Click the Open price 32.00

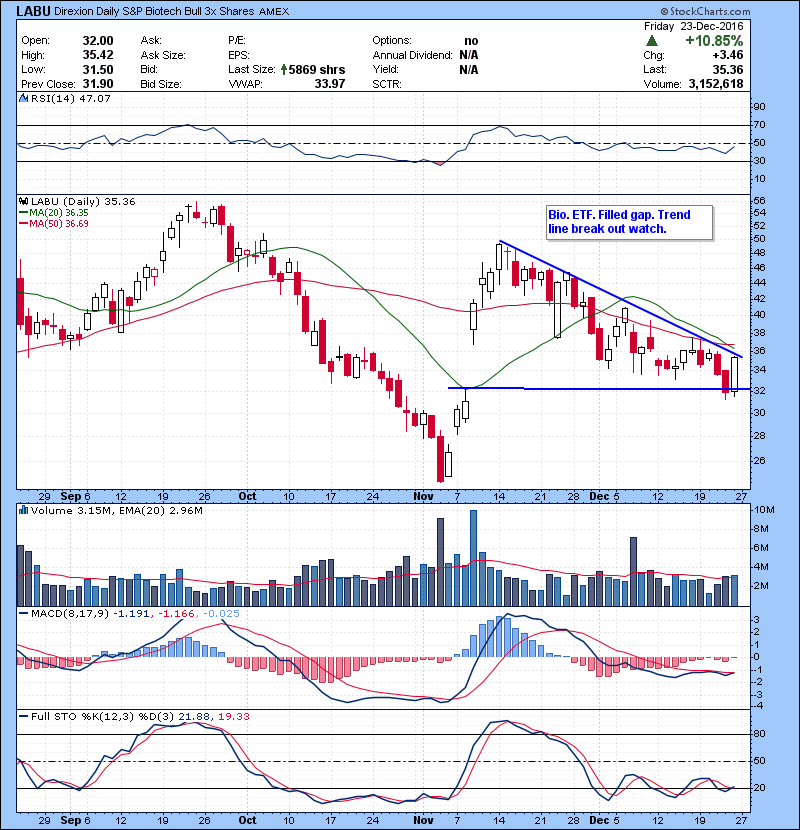(x=98, y=41)
